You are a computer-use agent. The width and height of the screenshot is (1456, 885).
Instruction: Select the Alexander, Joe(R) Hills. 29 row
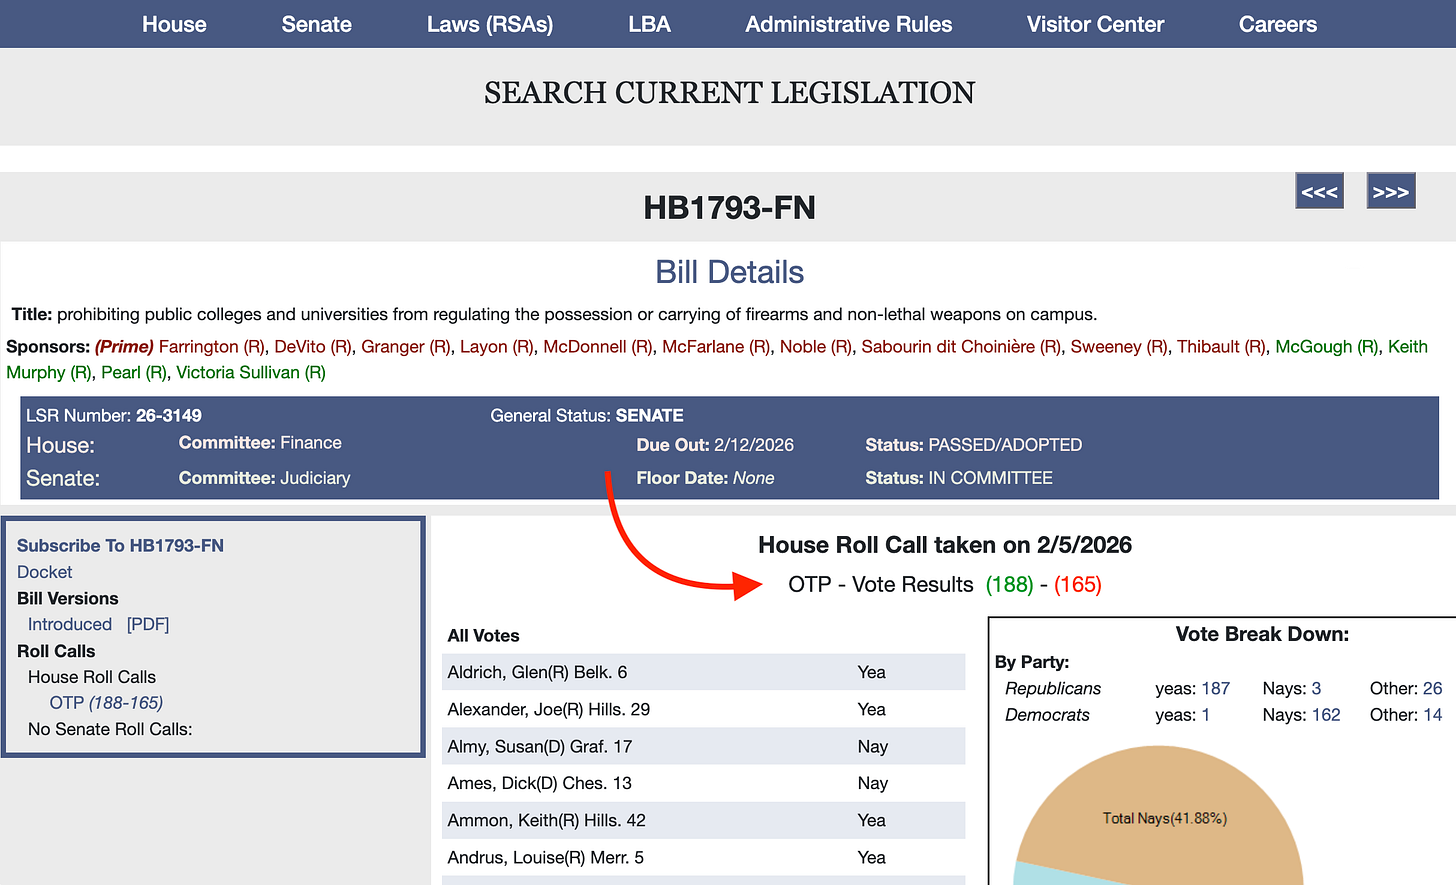click(703, 709)
